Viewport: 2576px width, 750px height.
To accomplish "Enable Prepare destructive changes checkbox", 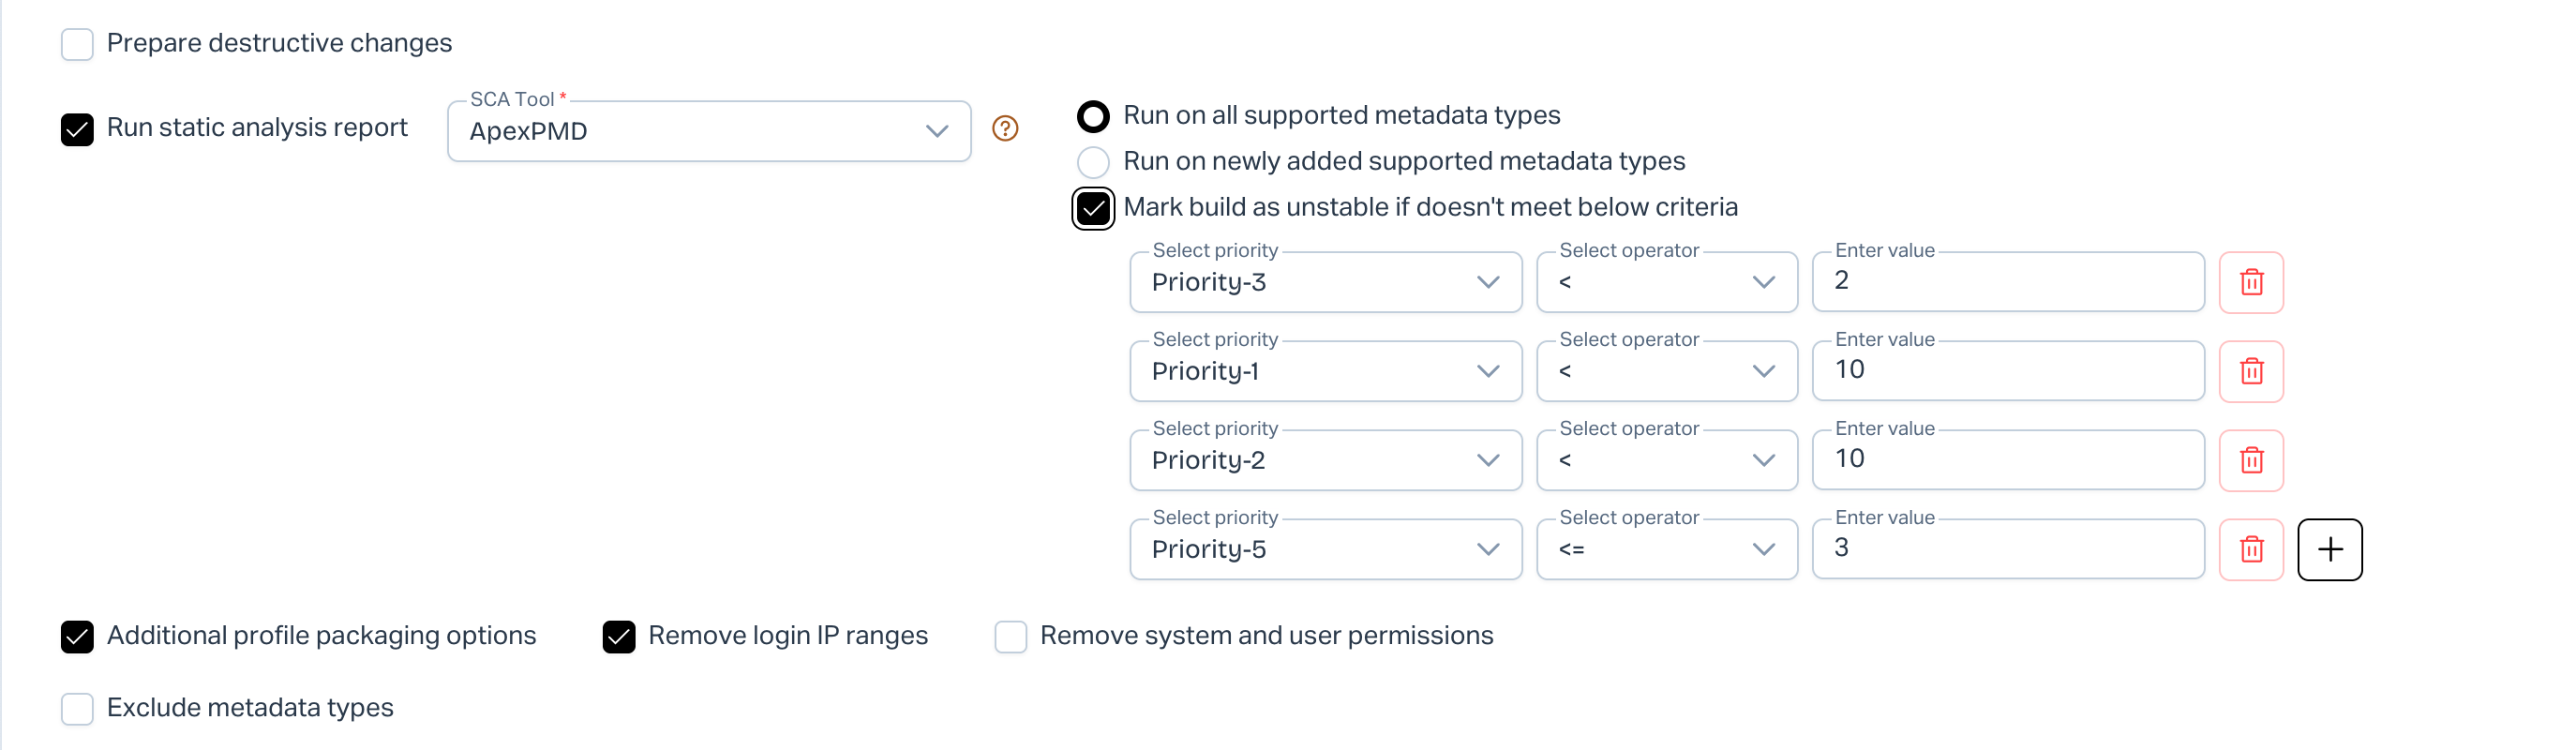I will [77, 44].
